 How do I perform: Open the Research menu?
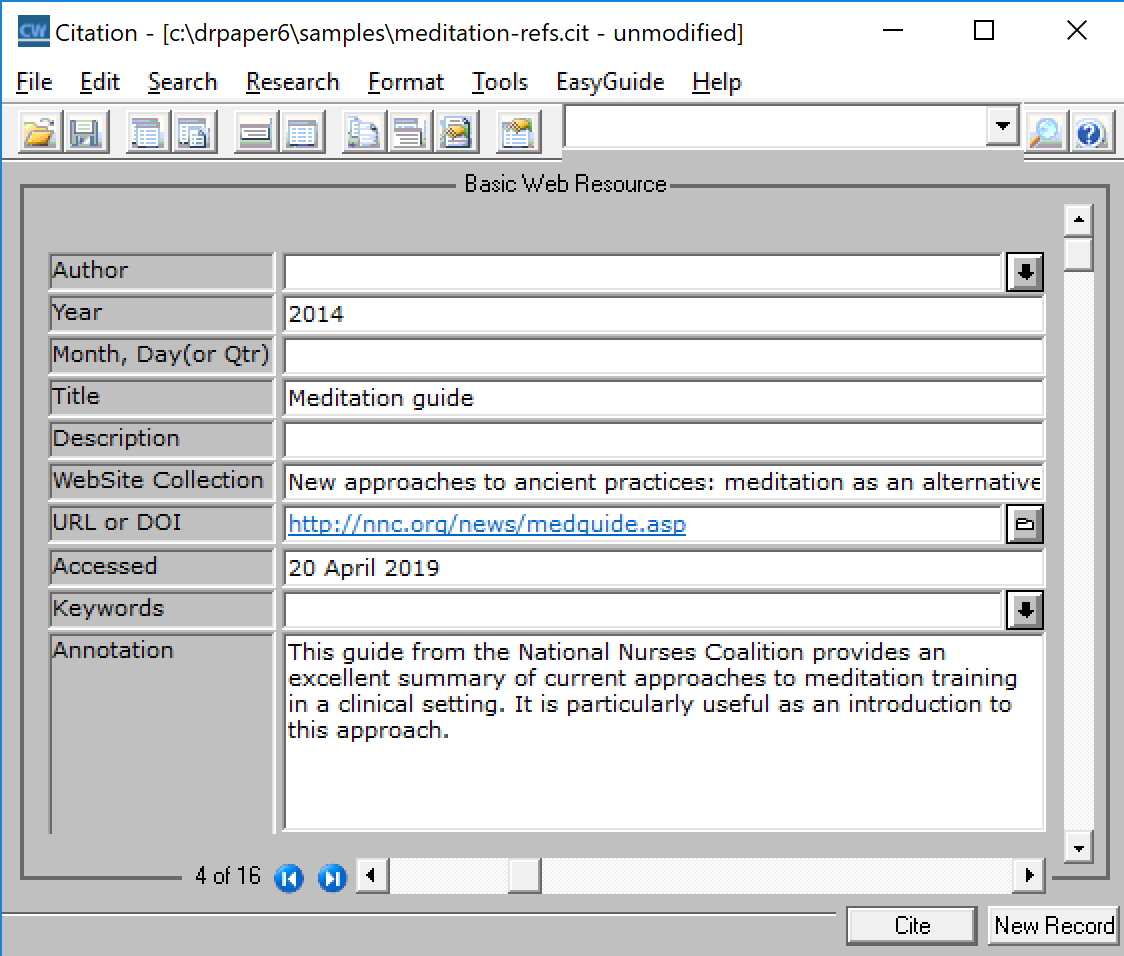(292, 82)
